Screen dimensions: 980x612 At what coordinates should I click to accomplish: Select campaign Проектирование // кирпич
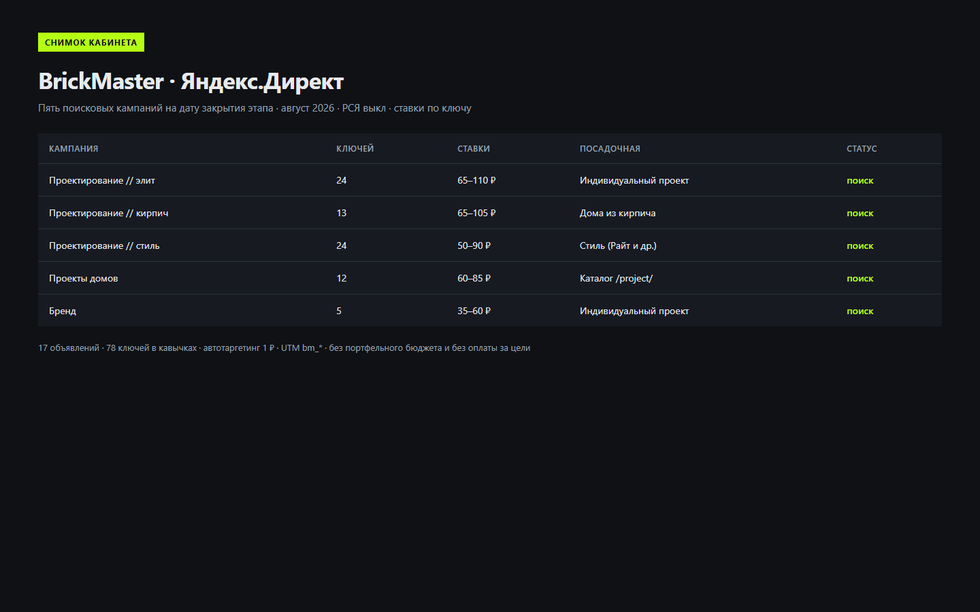click(109, 213)
